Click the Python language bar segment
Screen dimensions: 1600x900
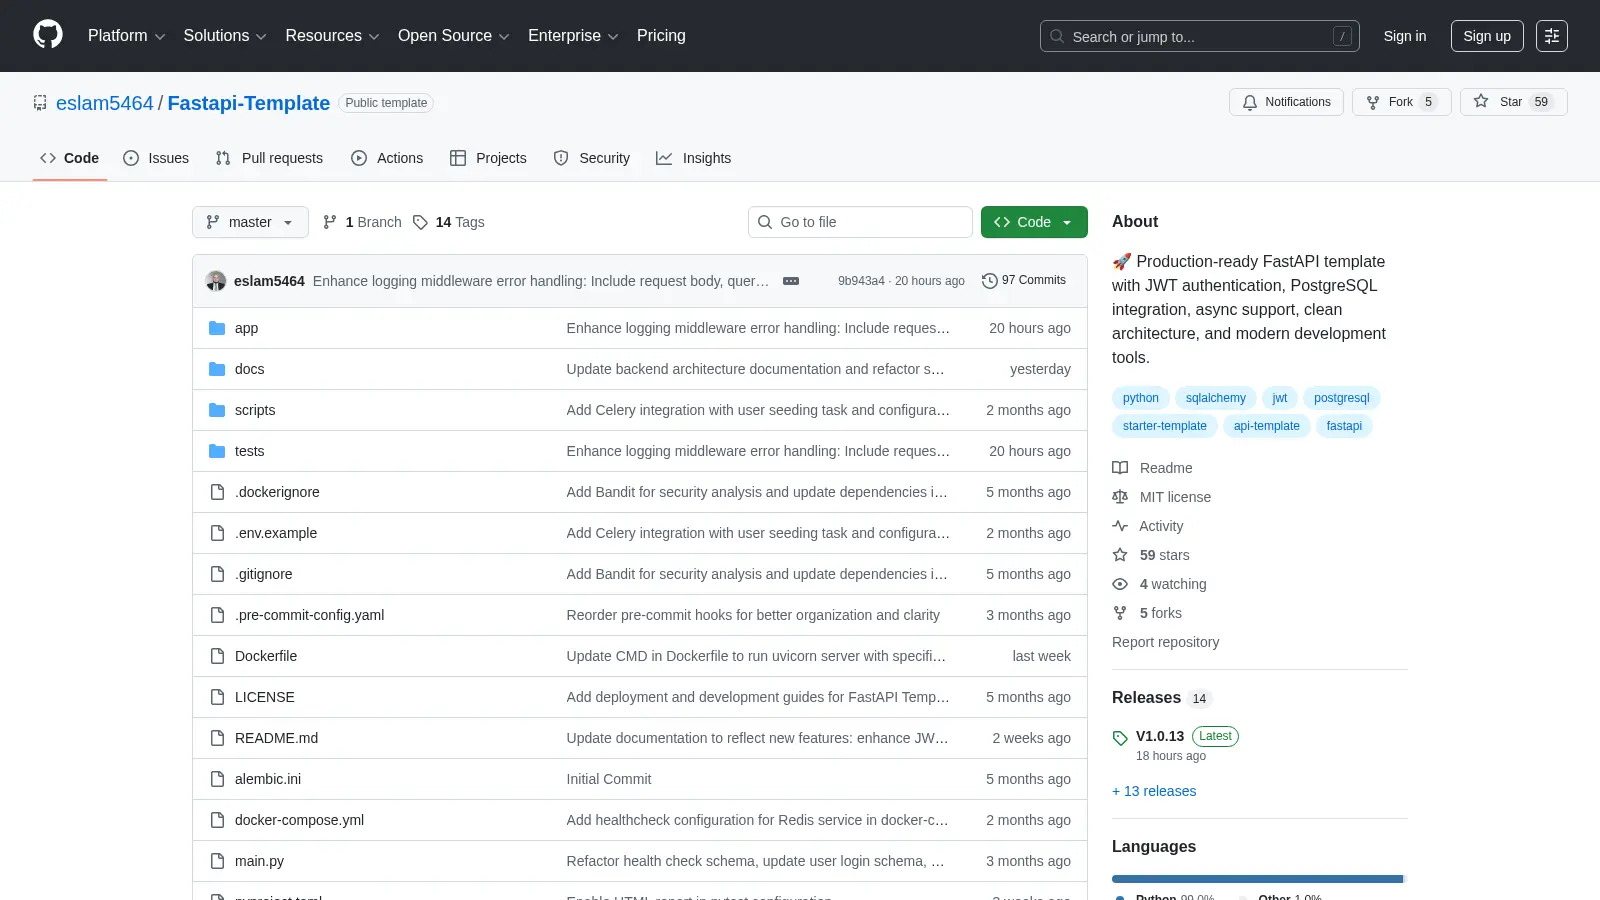coord(1257,879)
